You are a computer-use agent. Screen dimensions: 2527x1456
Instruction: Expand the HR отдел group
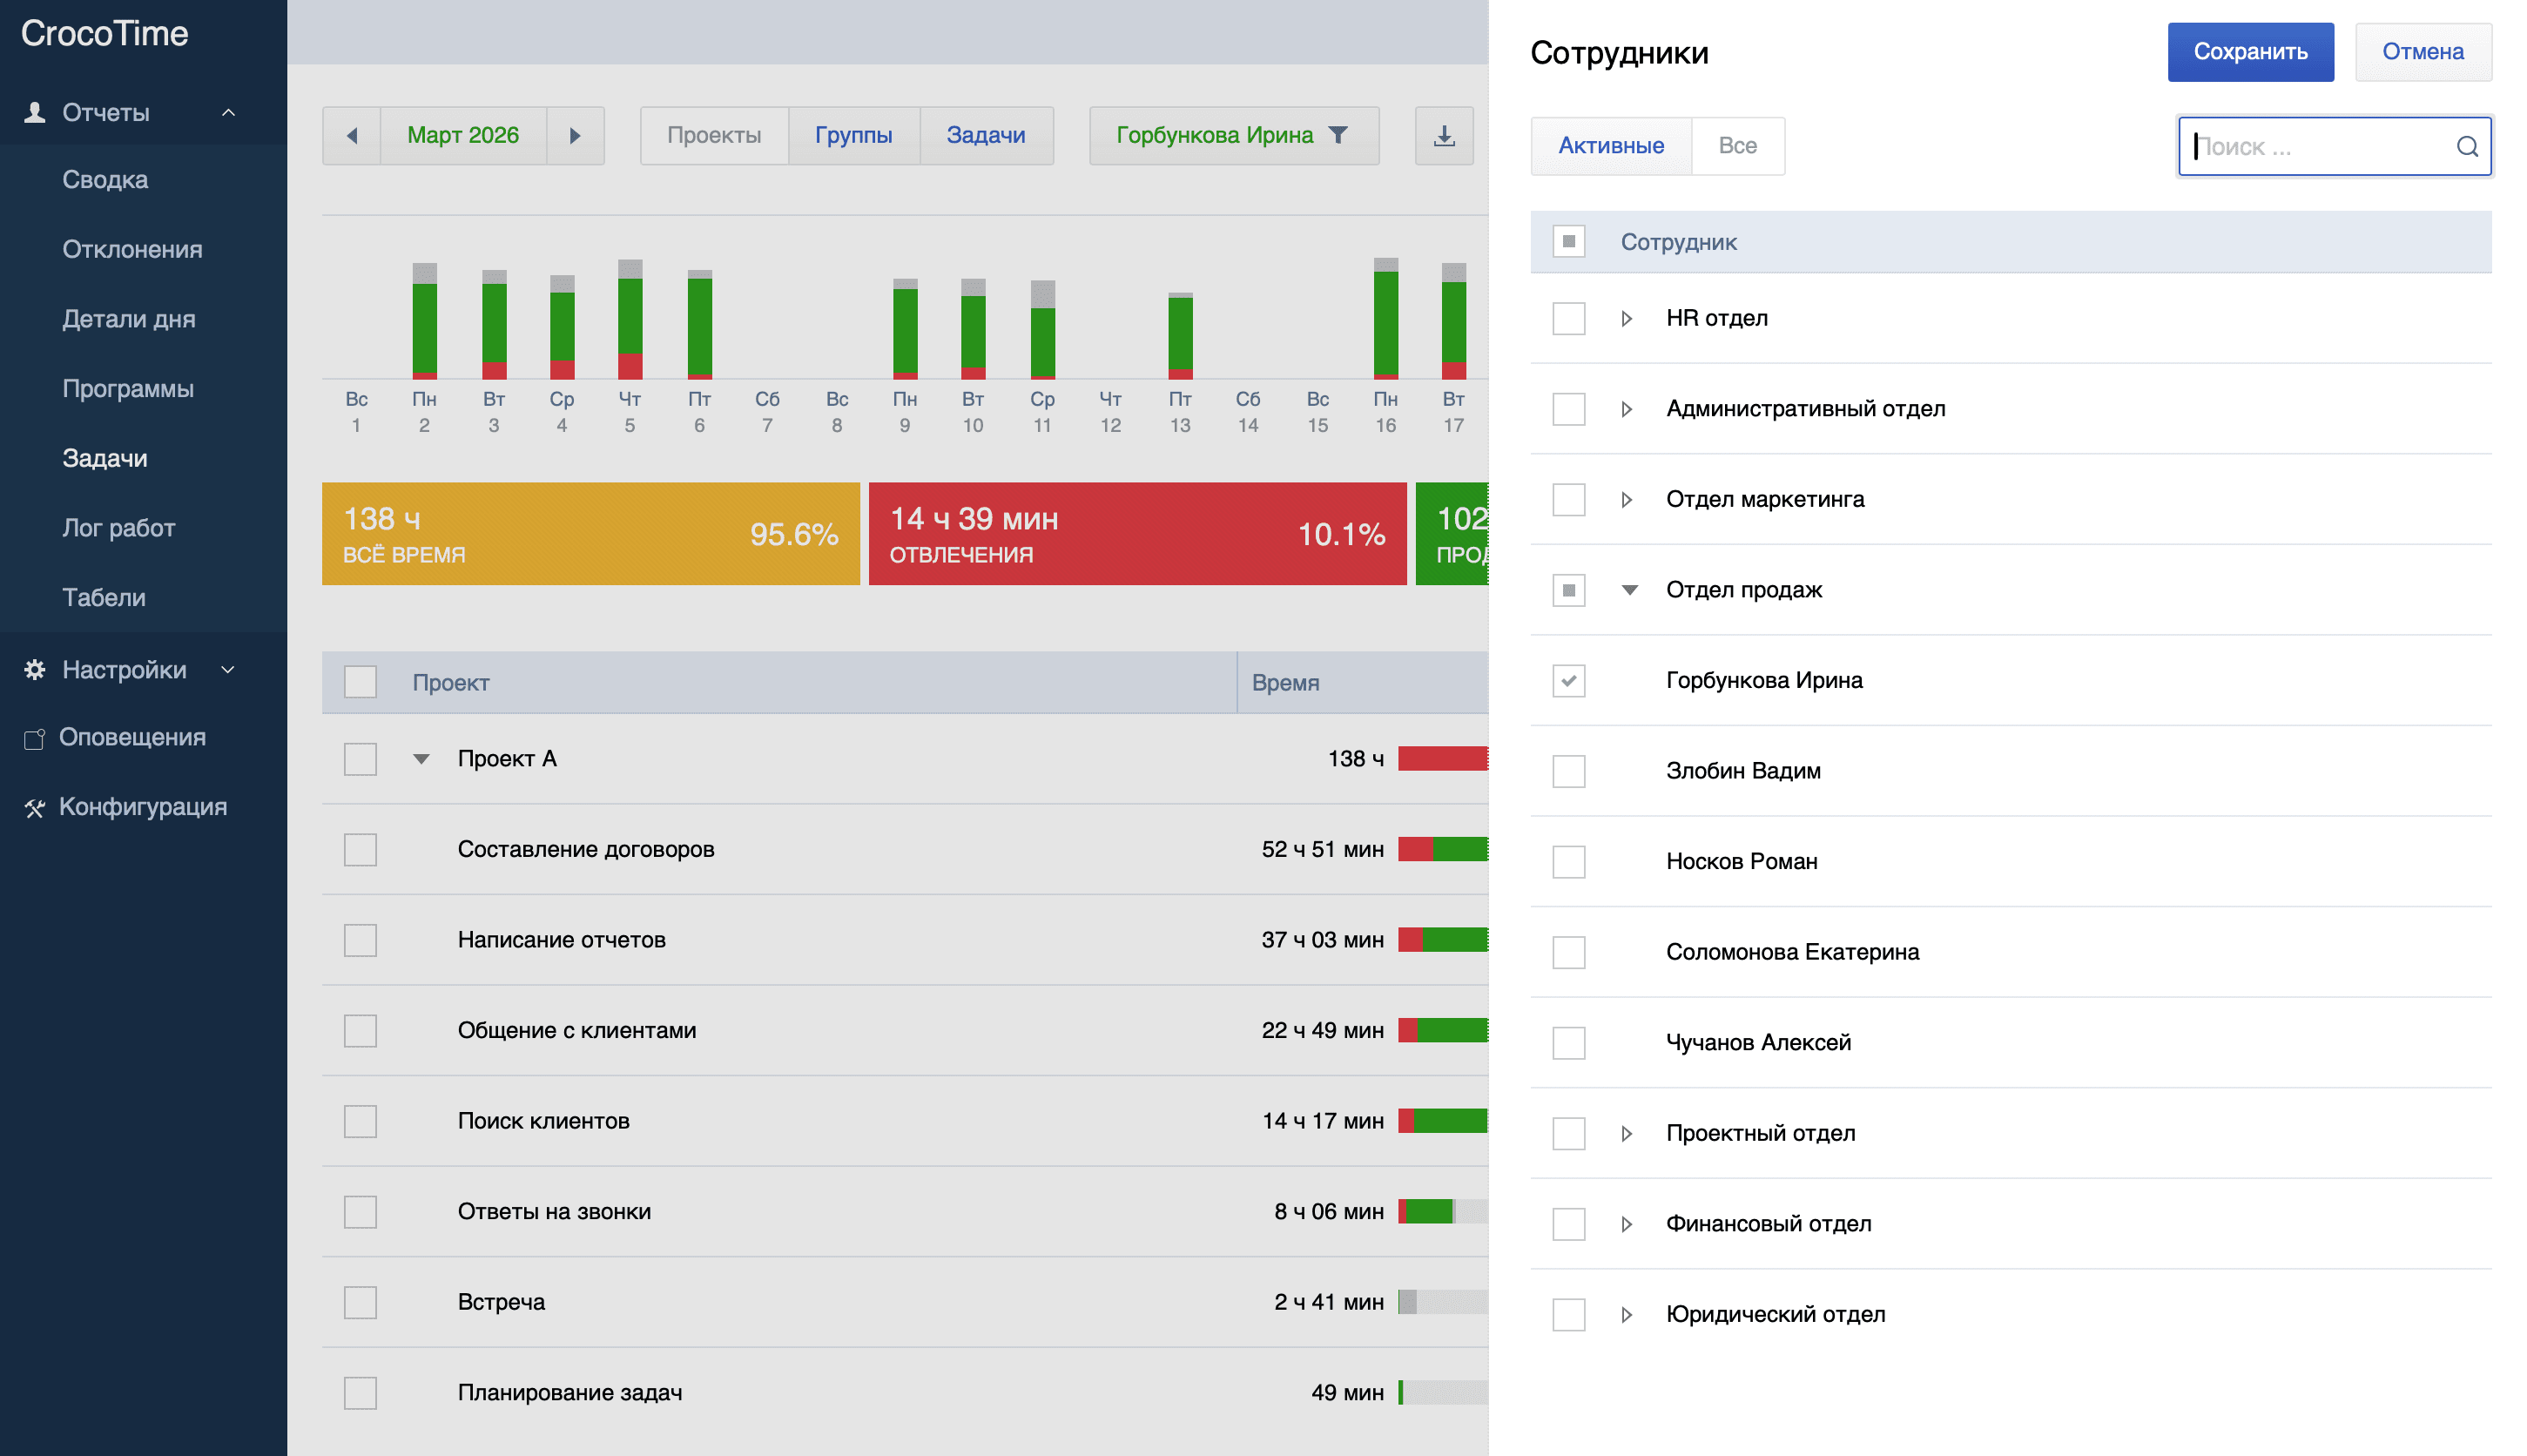(1627, 318)
